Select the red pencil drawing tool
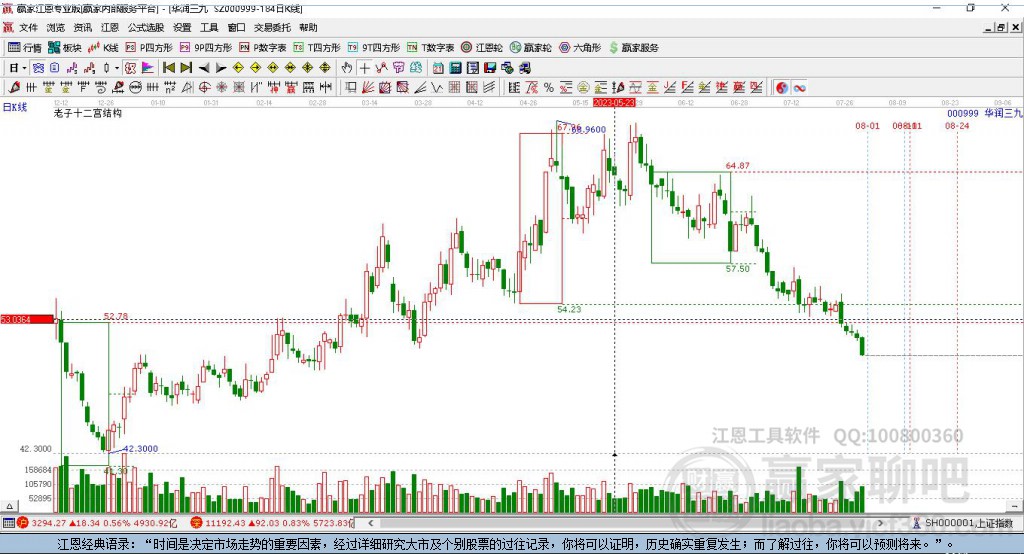The height and width of the screenshot is (554, 1024). [14, 88]
